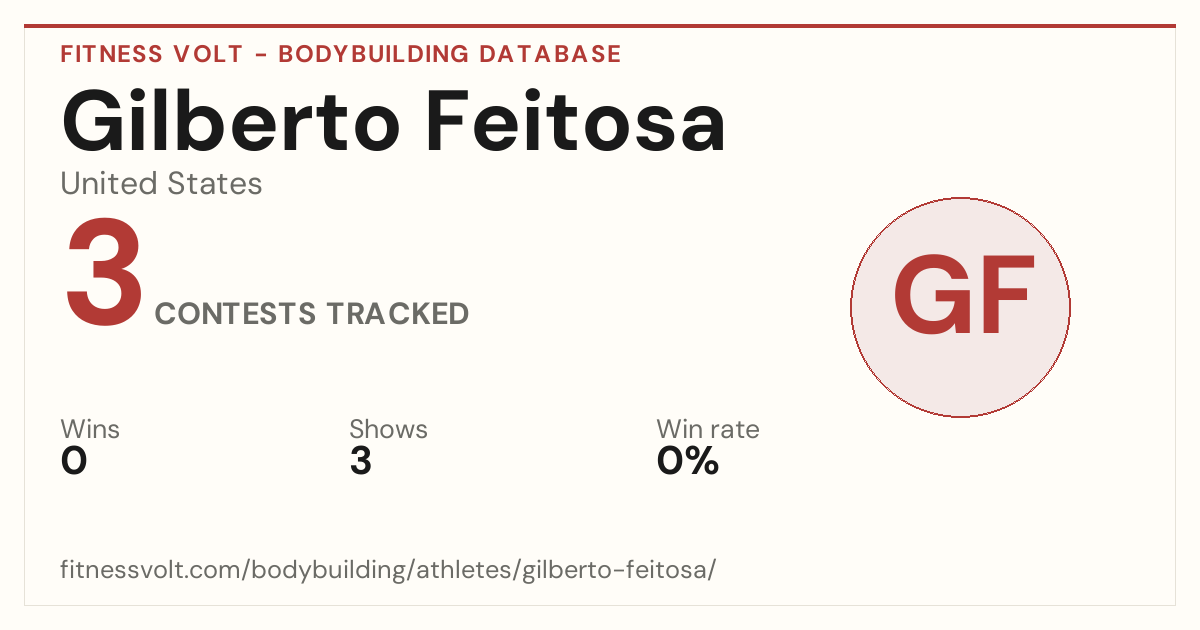Click the 0% win rate value
The image size is (1200, 630).
[x=687, y=461]
